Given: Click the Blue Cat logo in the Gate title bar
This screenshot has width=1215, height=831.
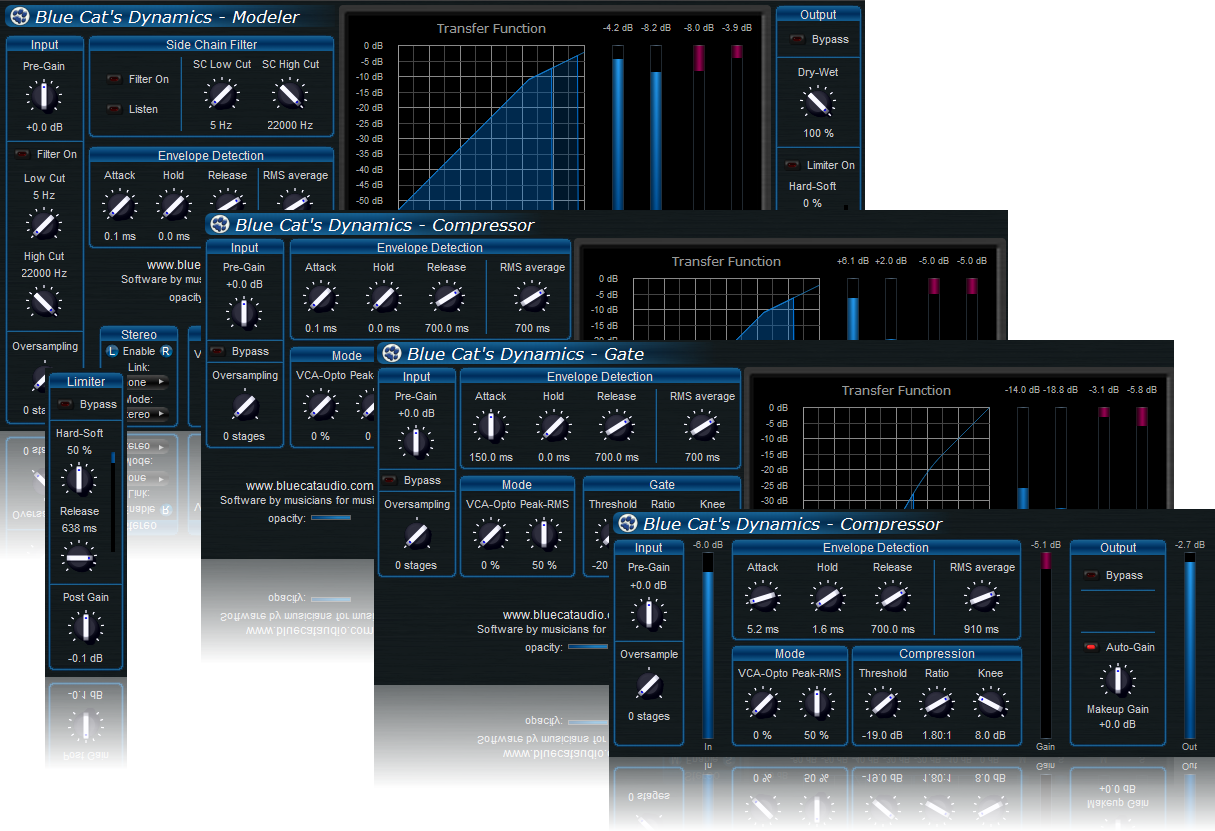Looking at the screenshot, I should click(x=391, y=353).
